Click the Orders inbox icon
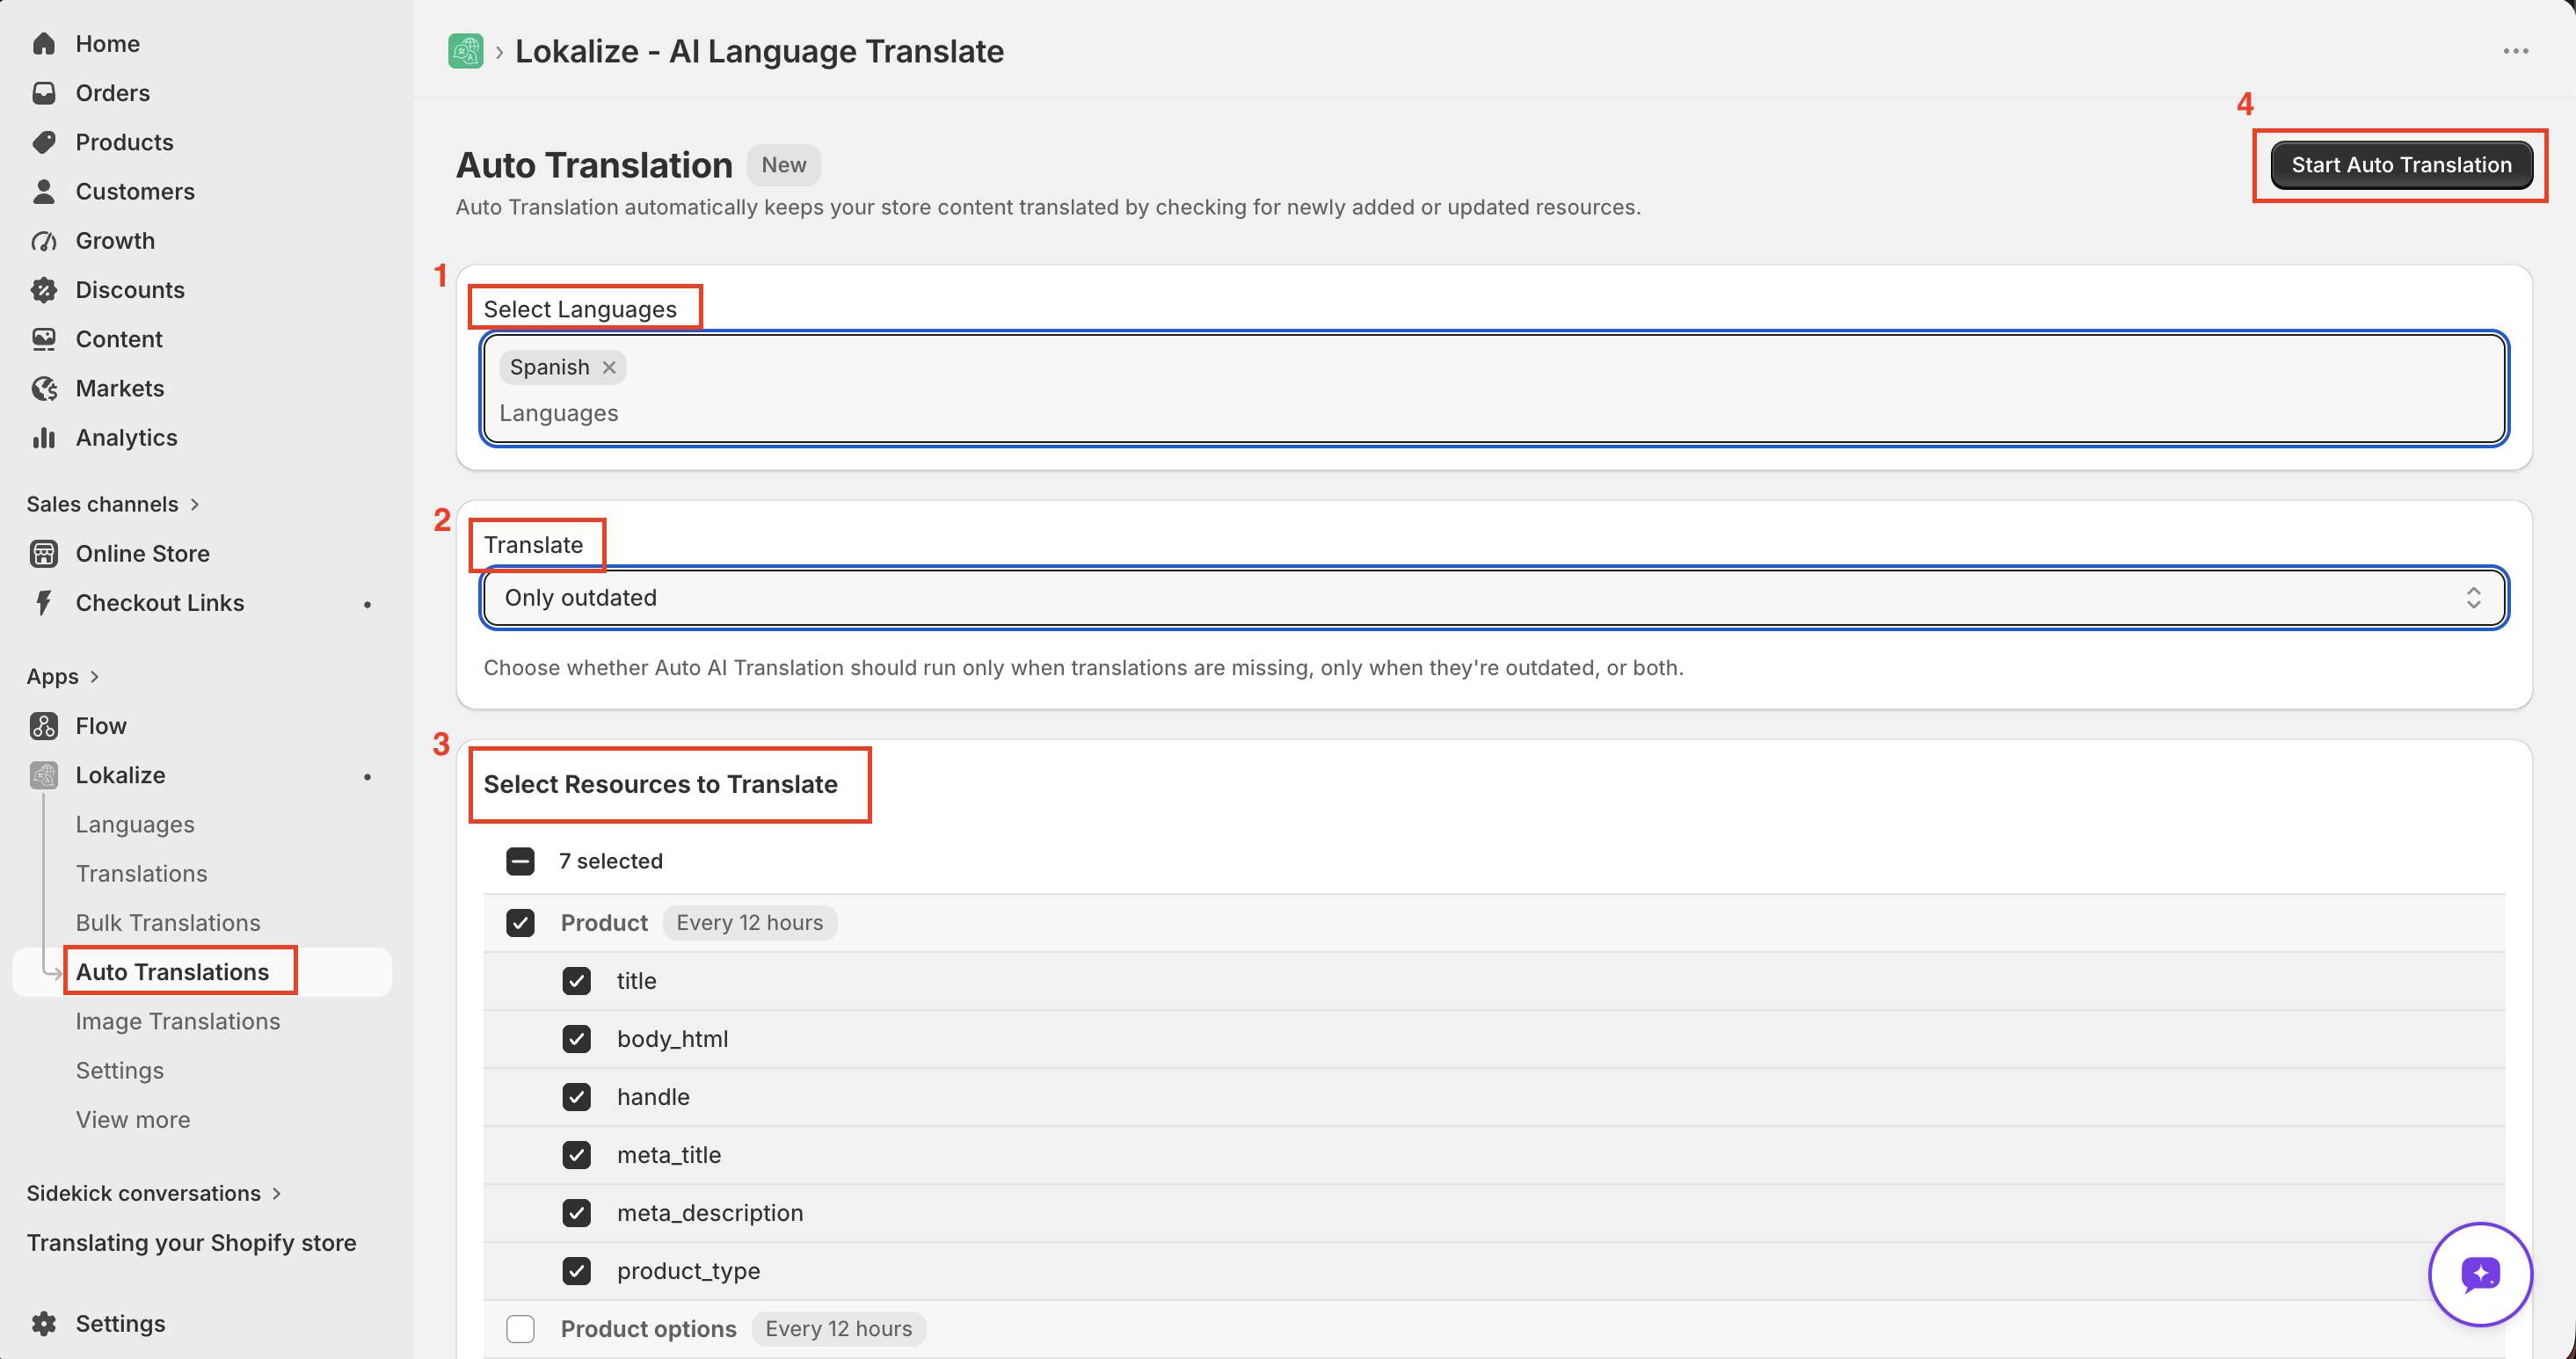Viewport: 2576px width, 1359px height. pyautogui.click(x=43, y=93)
